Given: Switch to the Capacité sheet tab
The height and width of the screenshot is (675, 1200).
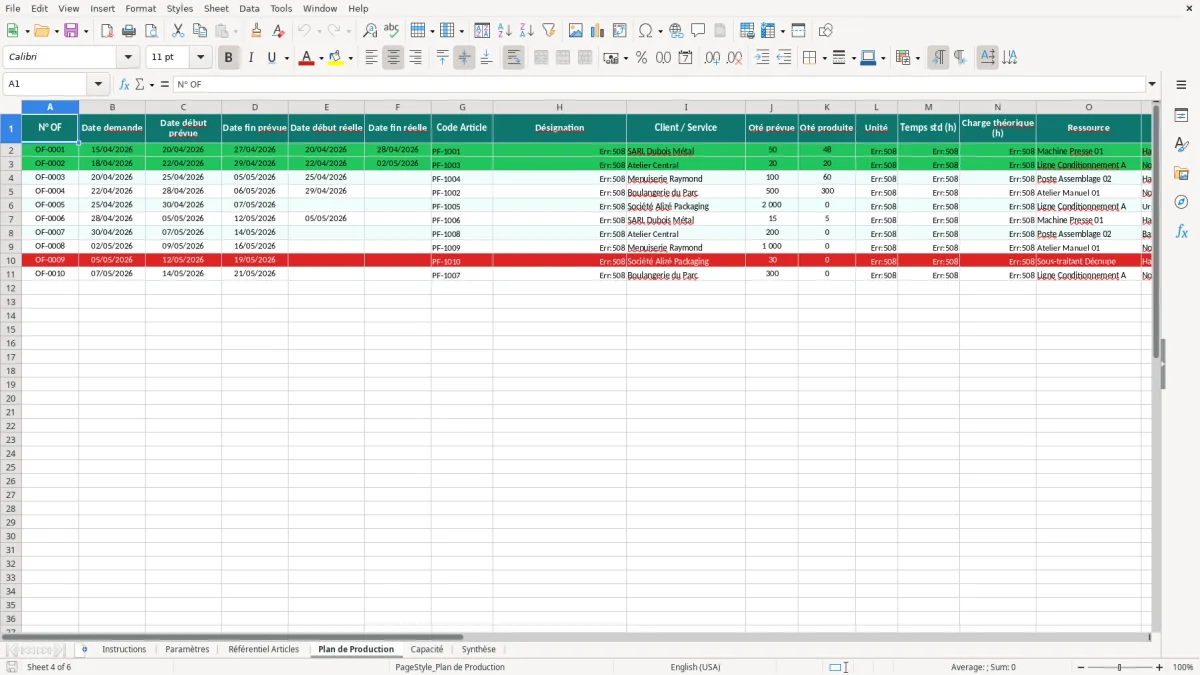Looking at the screenshot, I should [x=427, y=649].
